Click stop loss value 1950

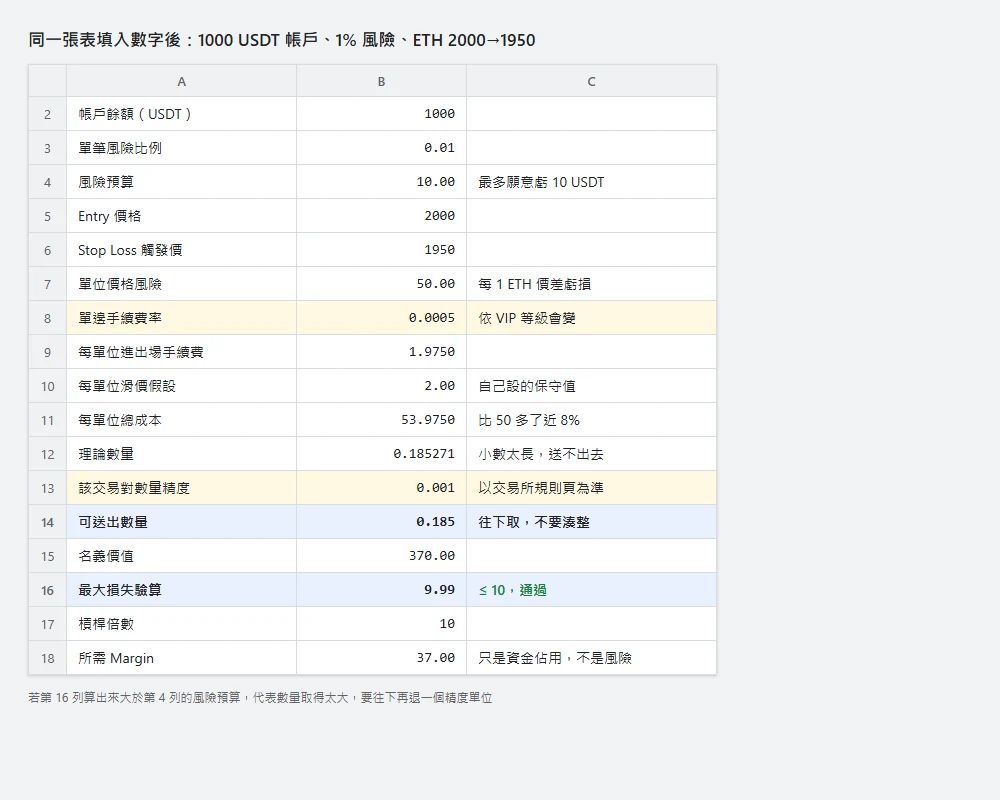(381, 250)
